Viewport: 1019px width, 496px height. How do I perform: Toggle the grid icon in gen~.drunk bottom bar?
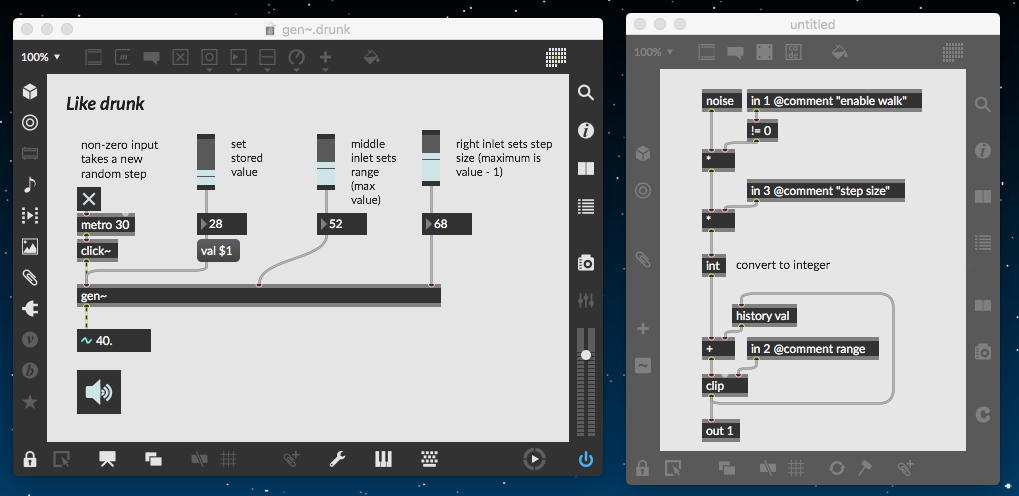(x=229, y=460)
